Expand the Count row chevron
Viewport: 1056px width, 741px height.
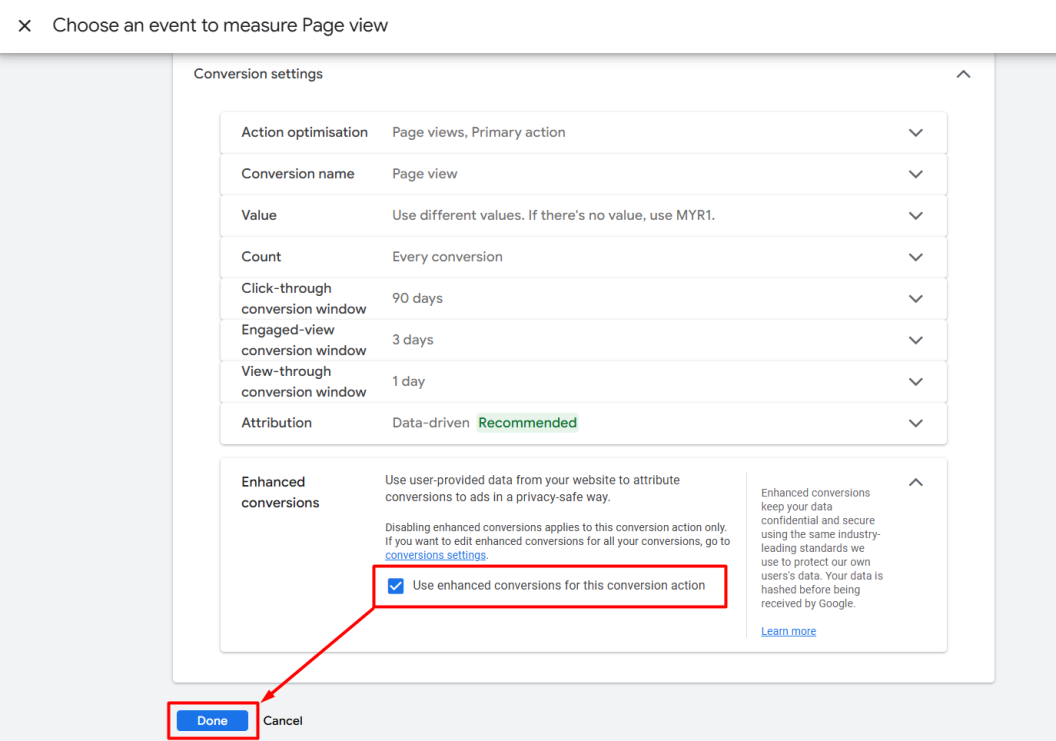(x=915, y=257)
